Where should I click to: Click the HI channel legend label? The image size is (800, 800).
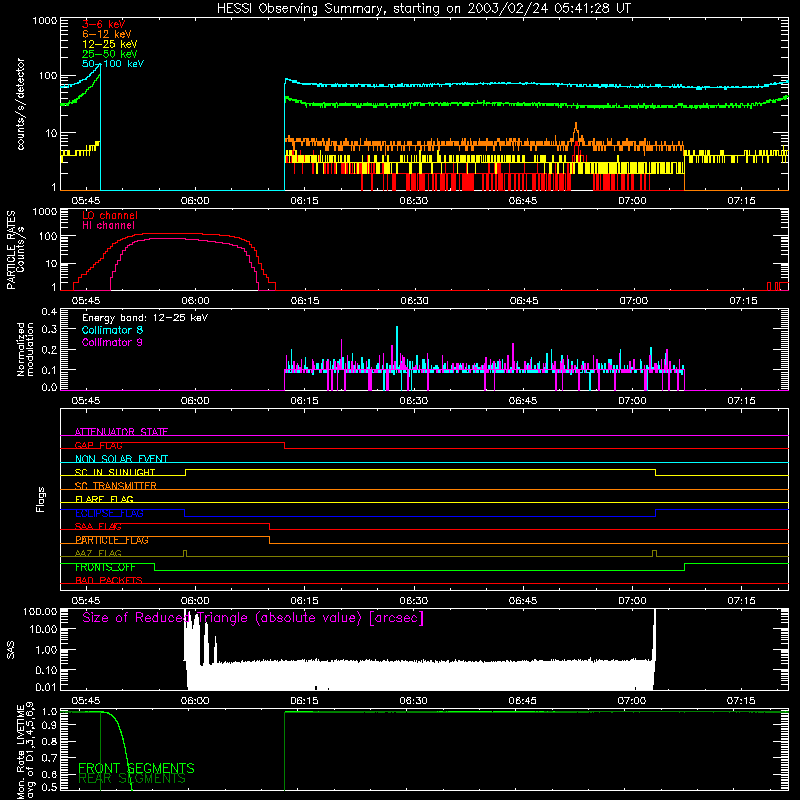[108, 226]
